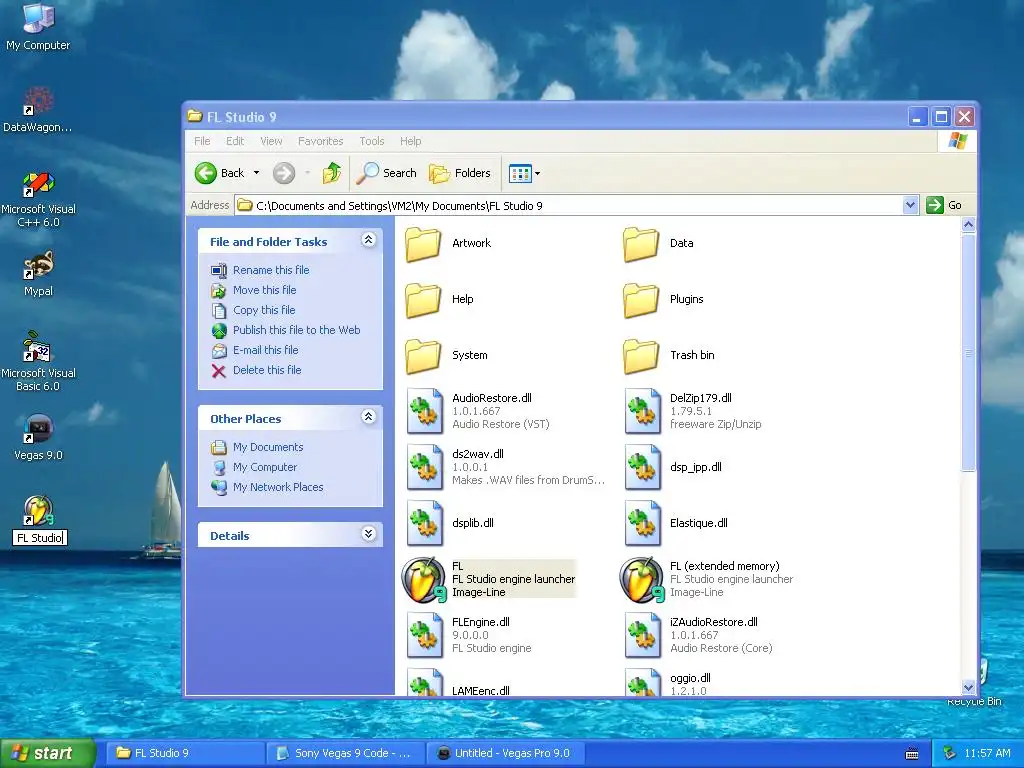The width and height of the screenshot is (1024, 768).
Task: Click the scrollbar up arrow
Action: coord(968,225)
